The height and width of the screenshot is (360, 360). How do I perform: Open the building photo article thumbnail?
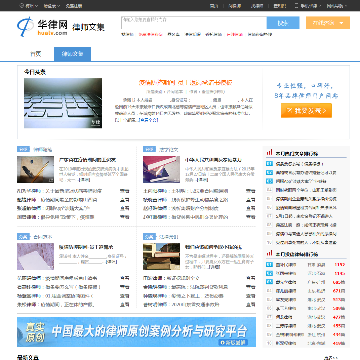(x=161, y=256)
